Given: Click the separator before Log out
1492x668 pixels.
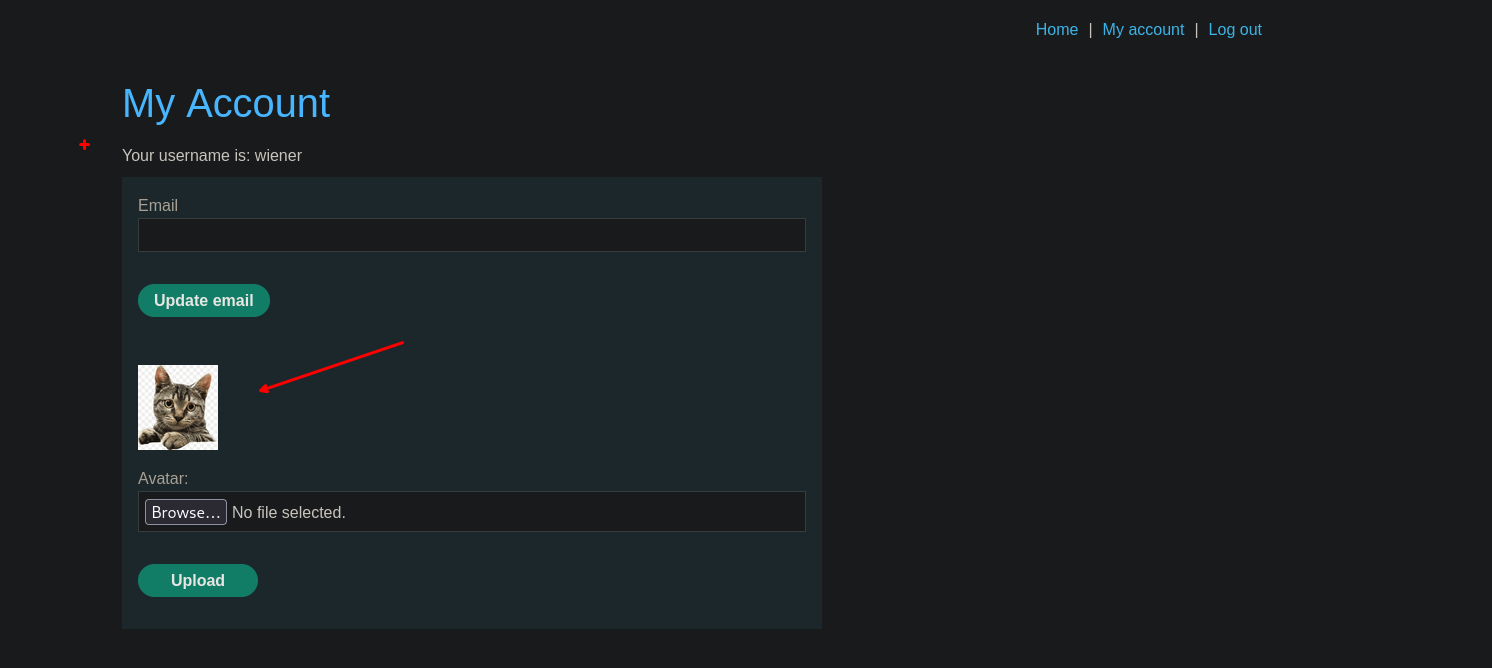Looking at the screenshot, I should point(1196,30).
